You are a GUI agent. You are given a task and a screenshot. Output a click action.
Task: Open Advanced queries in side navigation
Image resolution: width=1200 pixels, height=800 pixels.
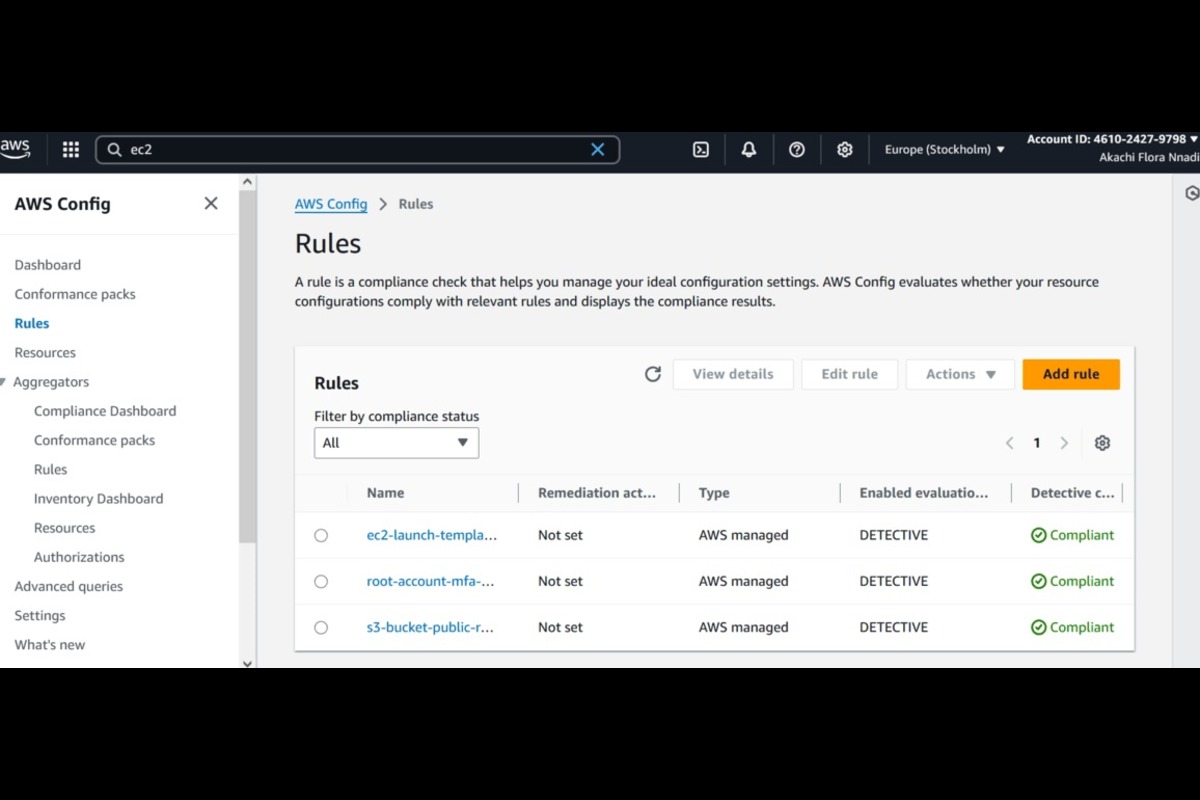pyautogui.click(x=69, y=586)
